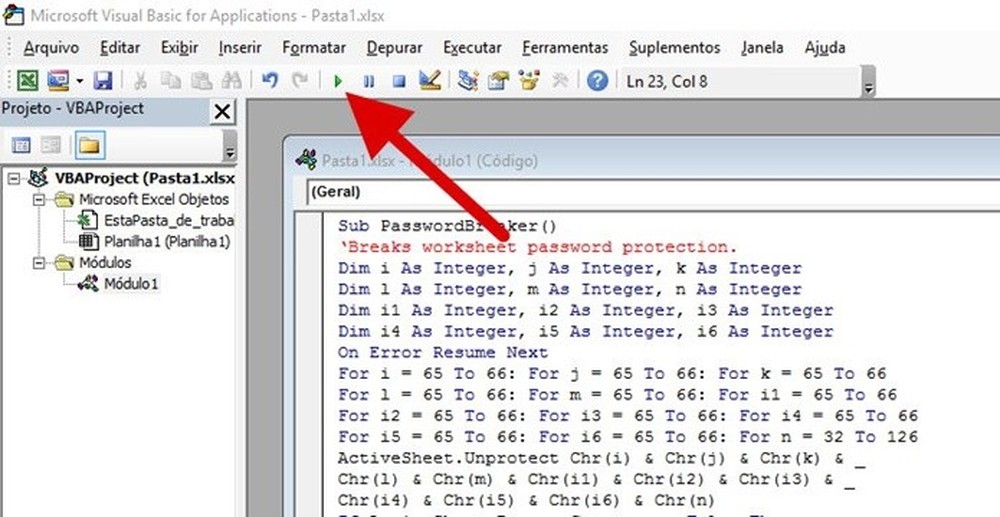1000x517 pixels.
Task: Open the Janela menu
Action: 762,48
